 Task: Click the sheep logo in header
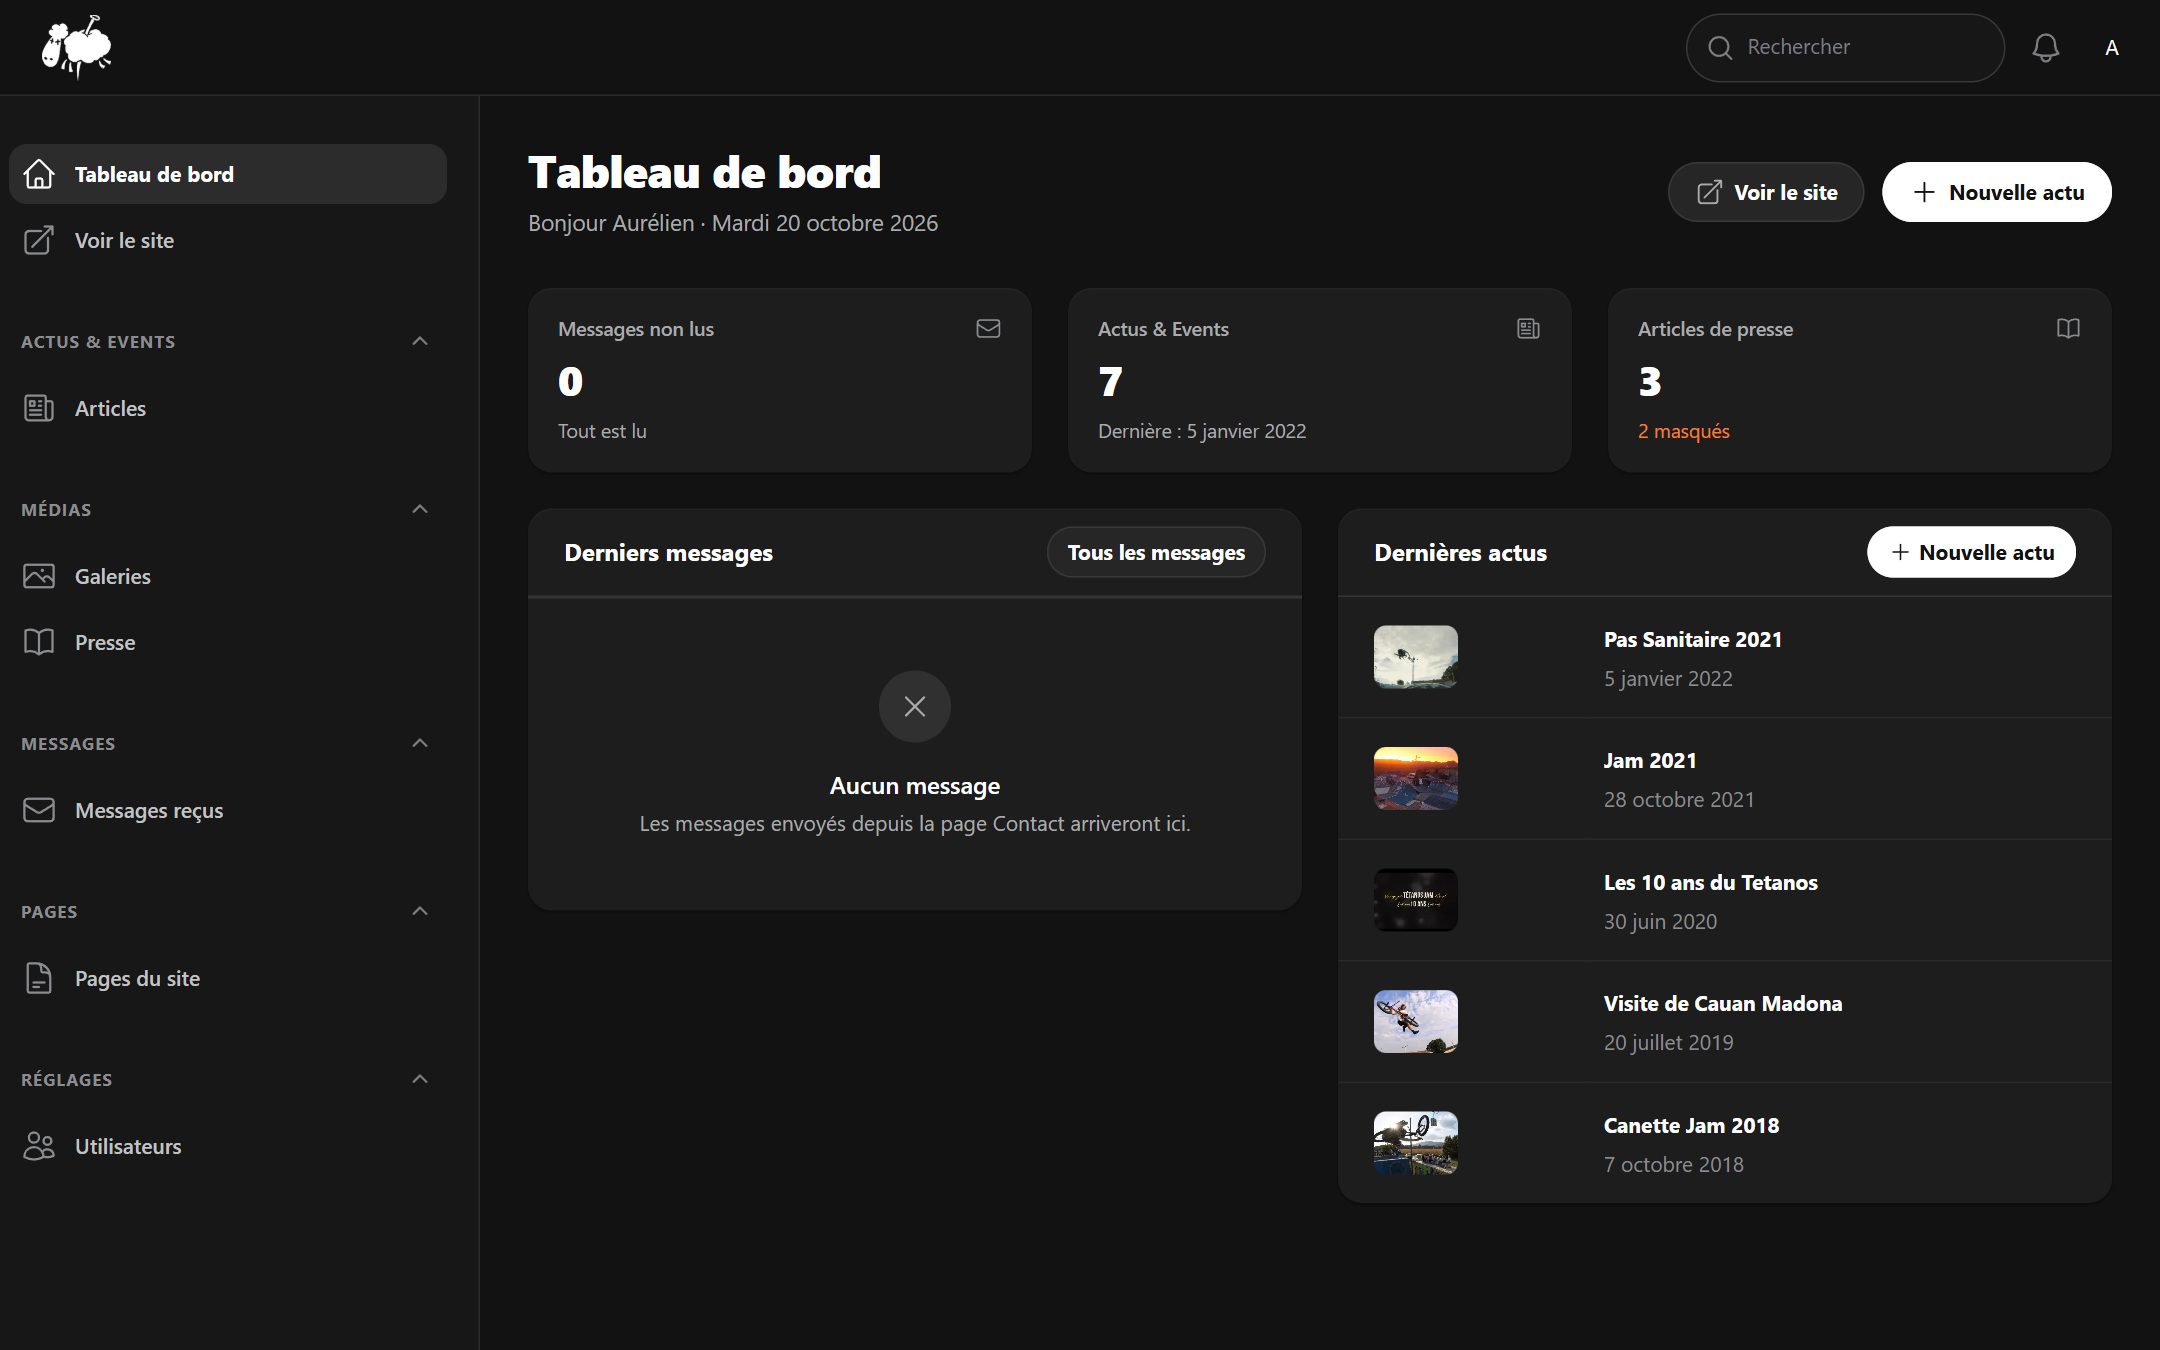point(77,47)
